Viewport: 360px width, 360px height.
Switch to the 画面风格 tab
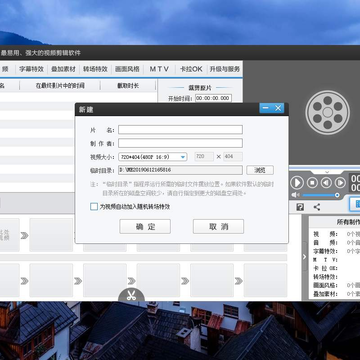coord(127,69)
